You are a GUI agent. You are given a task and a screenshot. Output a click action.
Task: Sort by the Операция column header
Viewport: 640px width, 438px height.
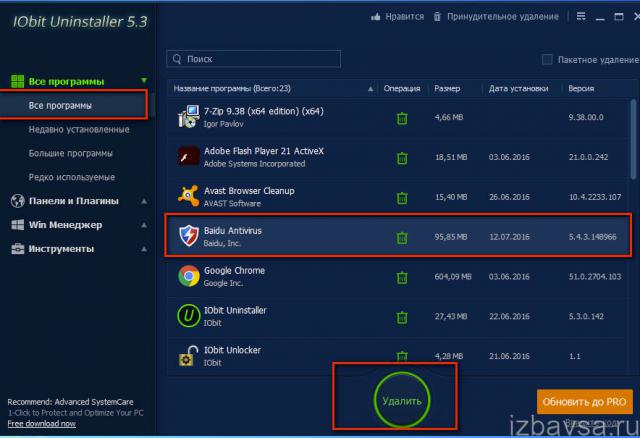pyautogui.click(x=402, y=89)
